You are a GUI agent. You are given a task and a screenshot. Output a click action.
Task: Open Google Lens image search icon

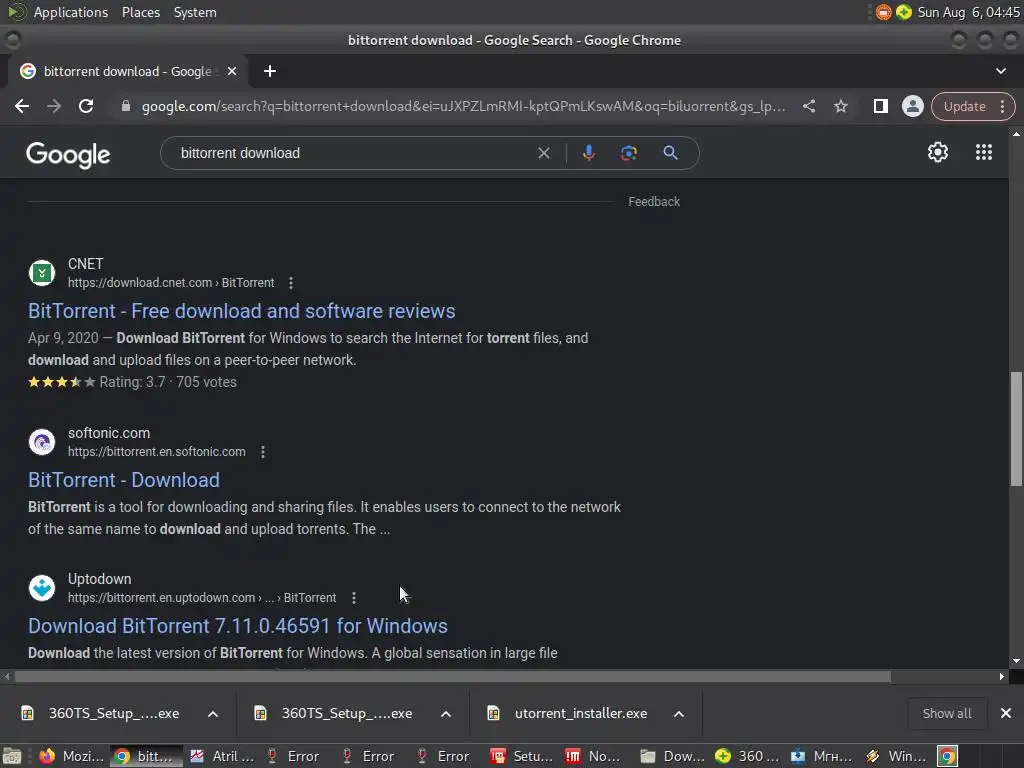[629, 153]
